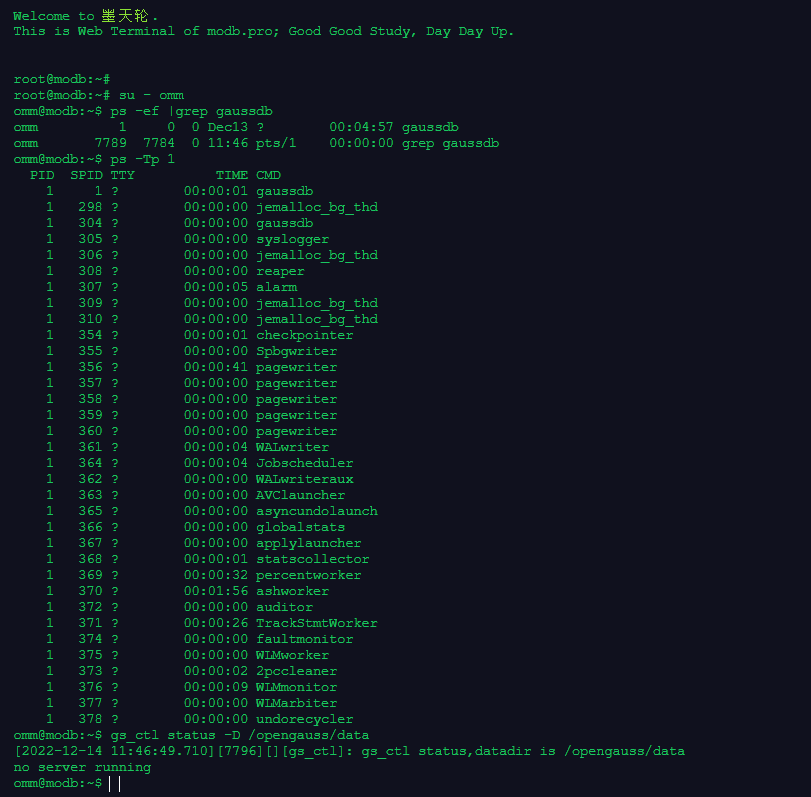
Task: Click the 'TrackStmtWorker' process name
Action: click(316, 623)
